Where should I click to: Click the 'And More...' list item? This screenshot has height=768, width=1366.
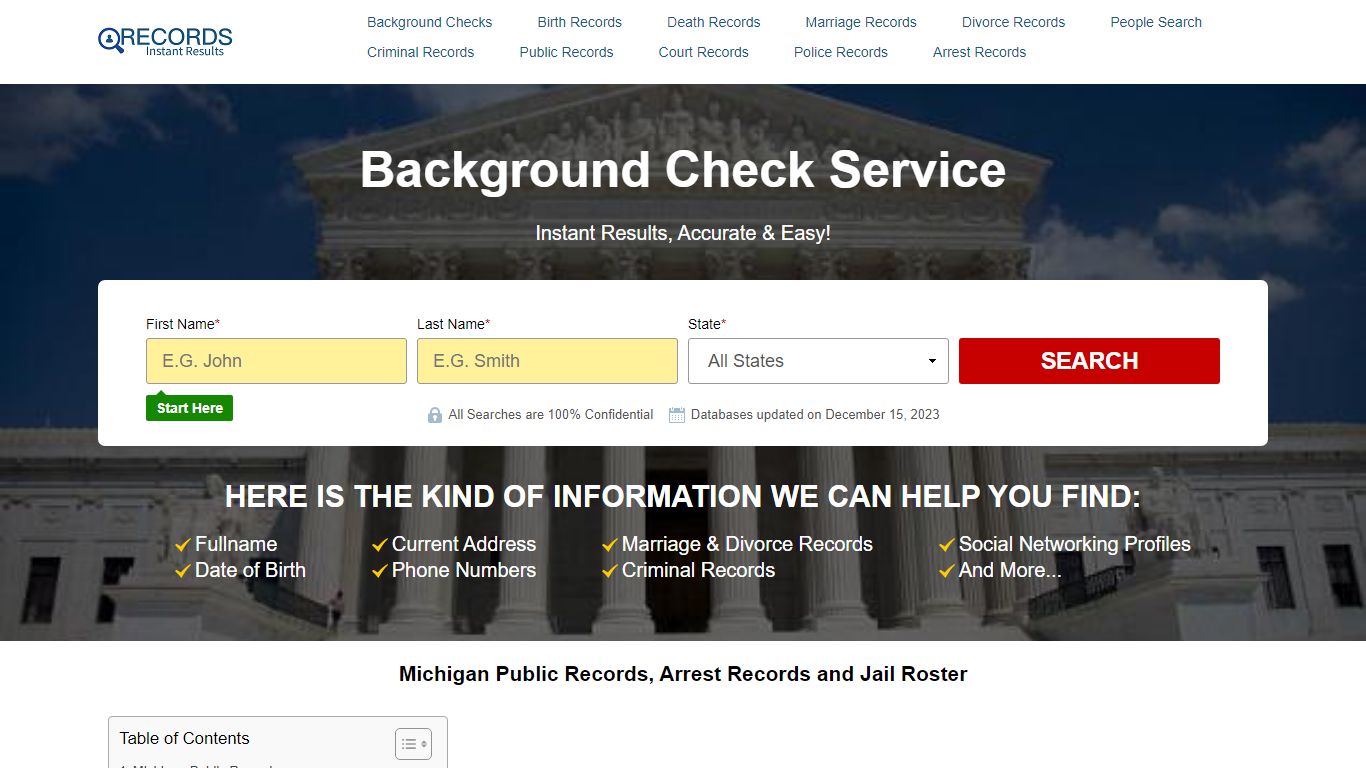1010,571
